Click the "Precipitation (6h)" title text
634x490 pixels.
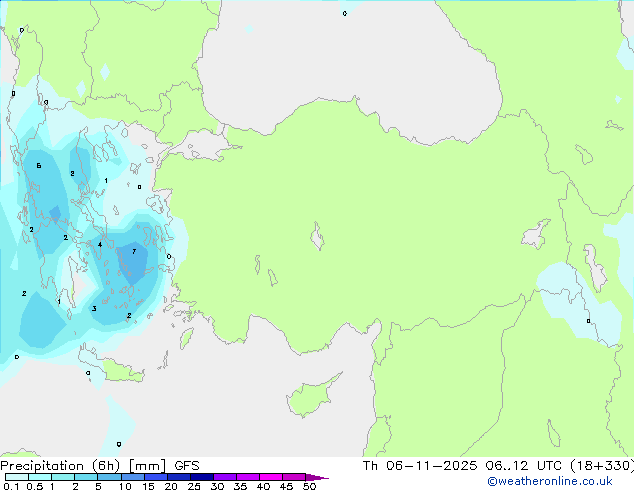point(60,466)
